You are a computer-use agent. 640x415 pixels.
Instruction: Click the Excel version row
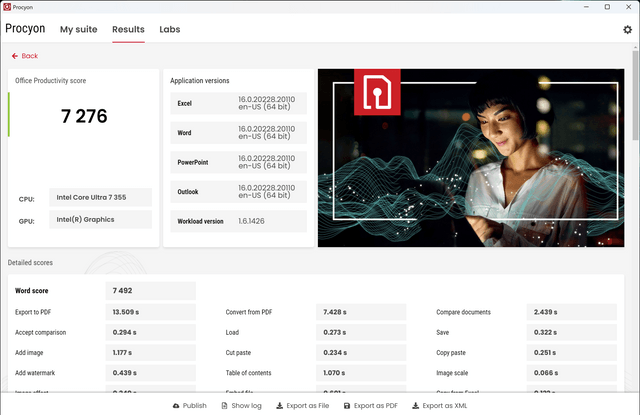pyautogui.click(x=238, y=103)
